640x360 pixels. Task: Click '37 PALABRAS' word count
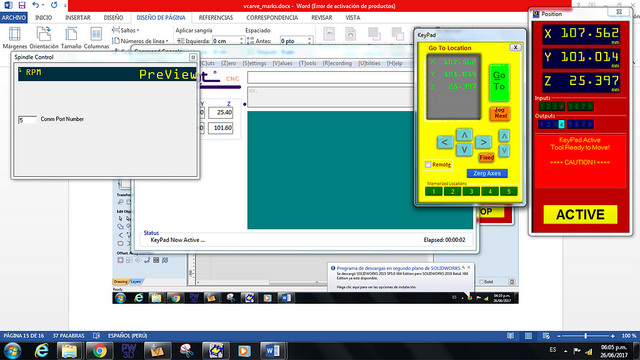click(x=69, y=336)
